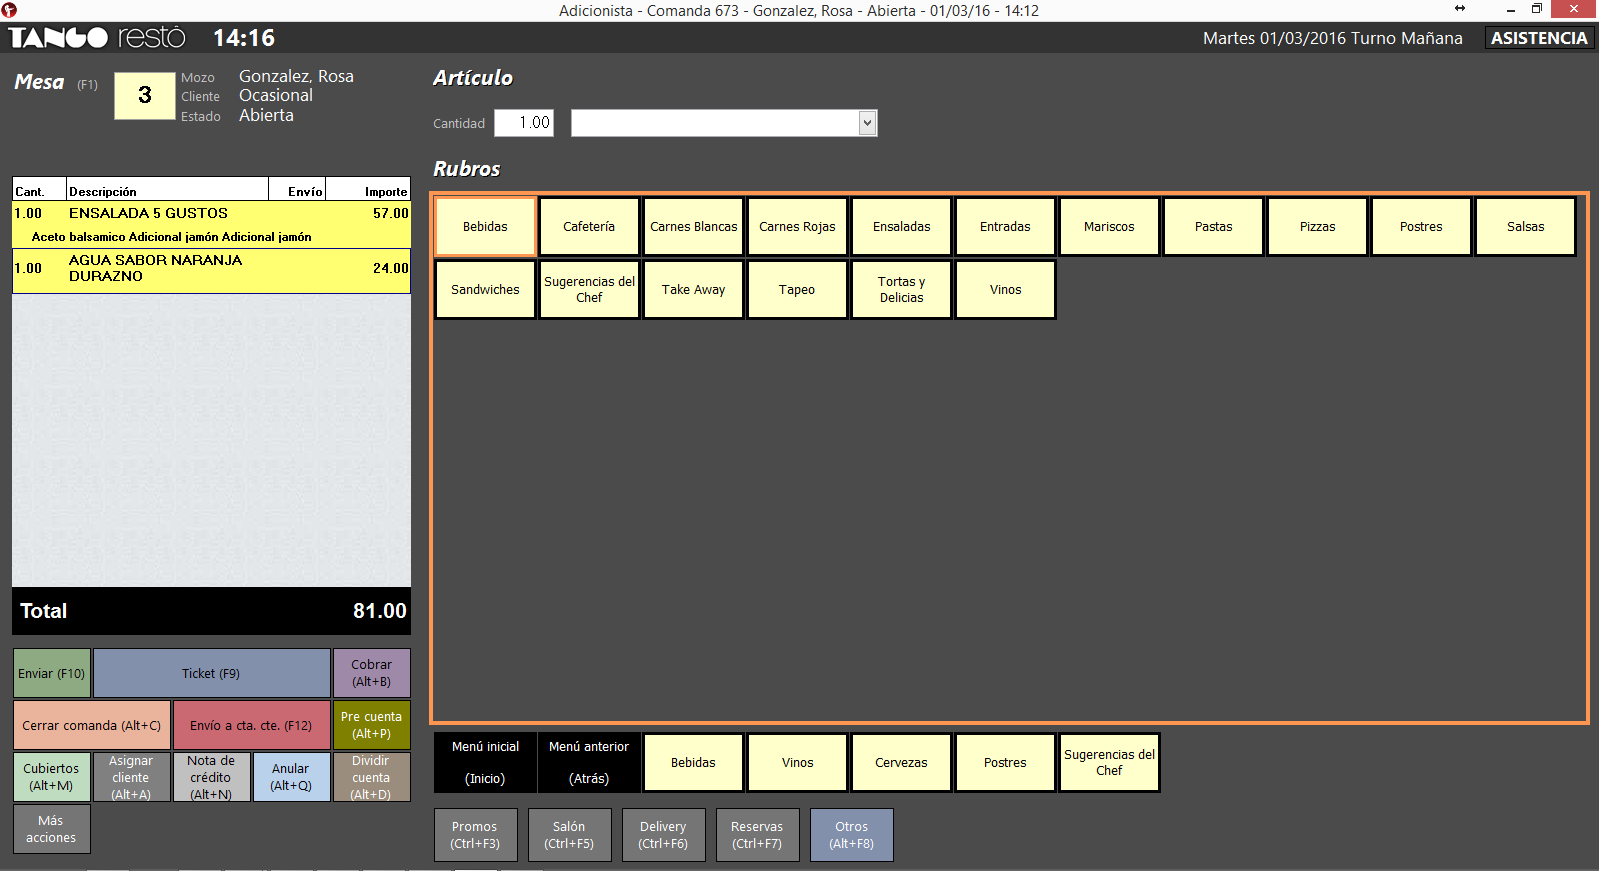Viewport: 1599px width, 871px height.
Task: Open the Bebidas category in Rubros
Action: (485, 227)
